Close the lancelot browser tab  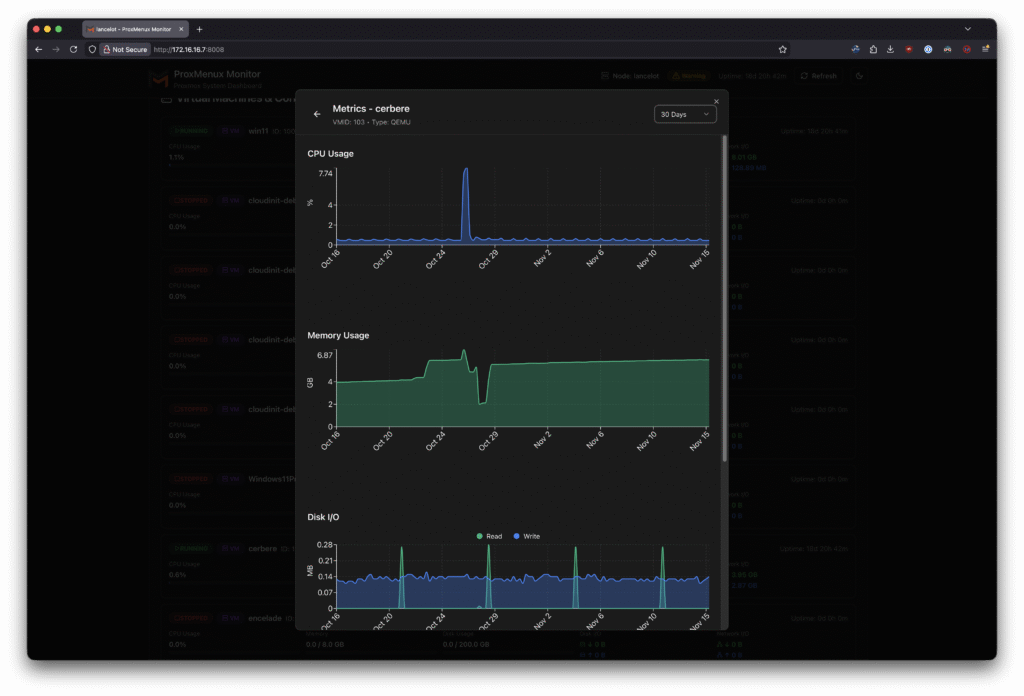coord(181,29)
